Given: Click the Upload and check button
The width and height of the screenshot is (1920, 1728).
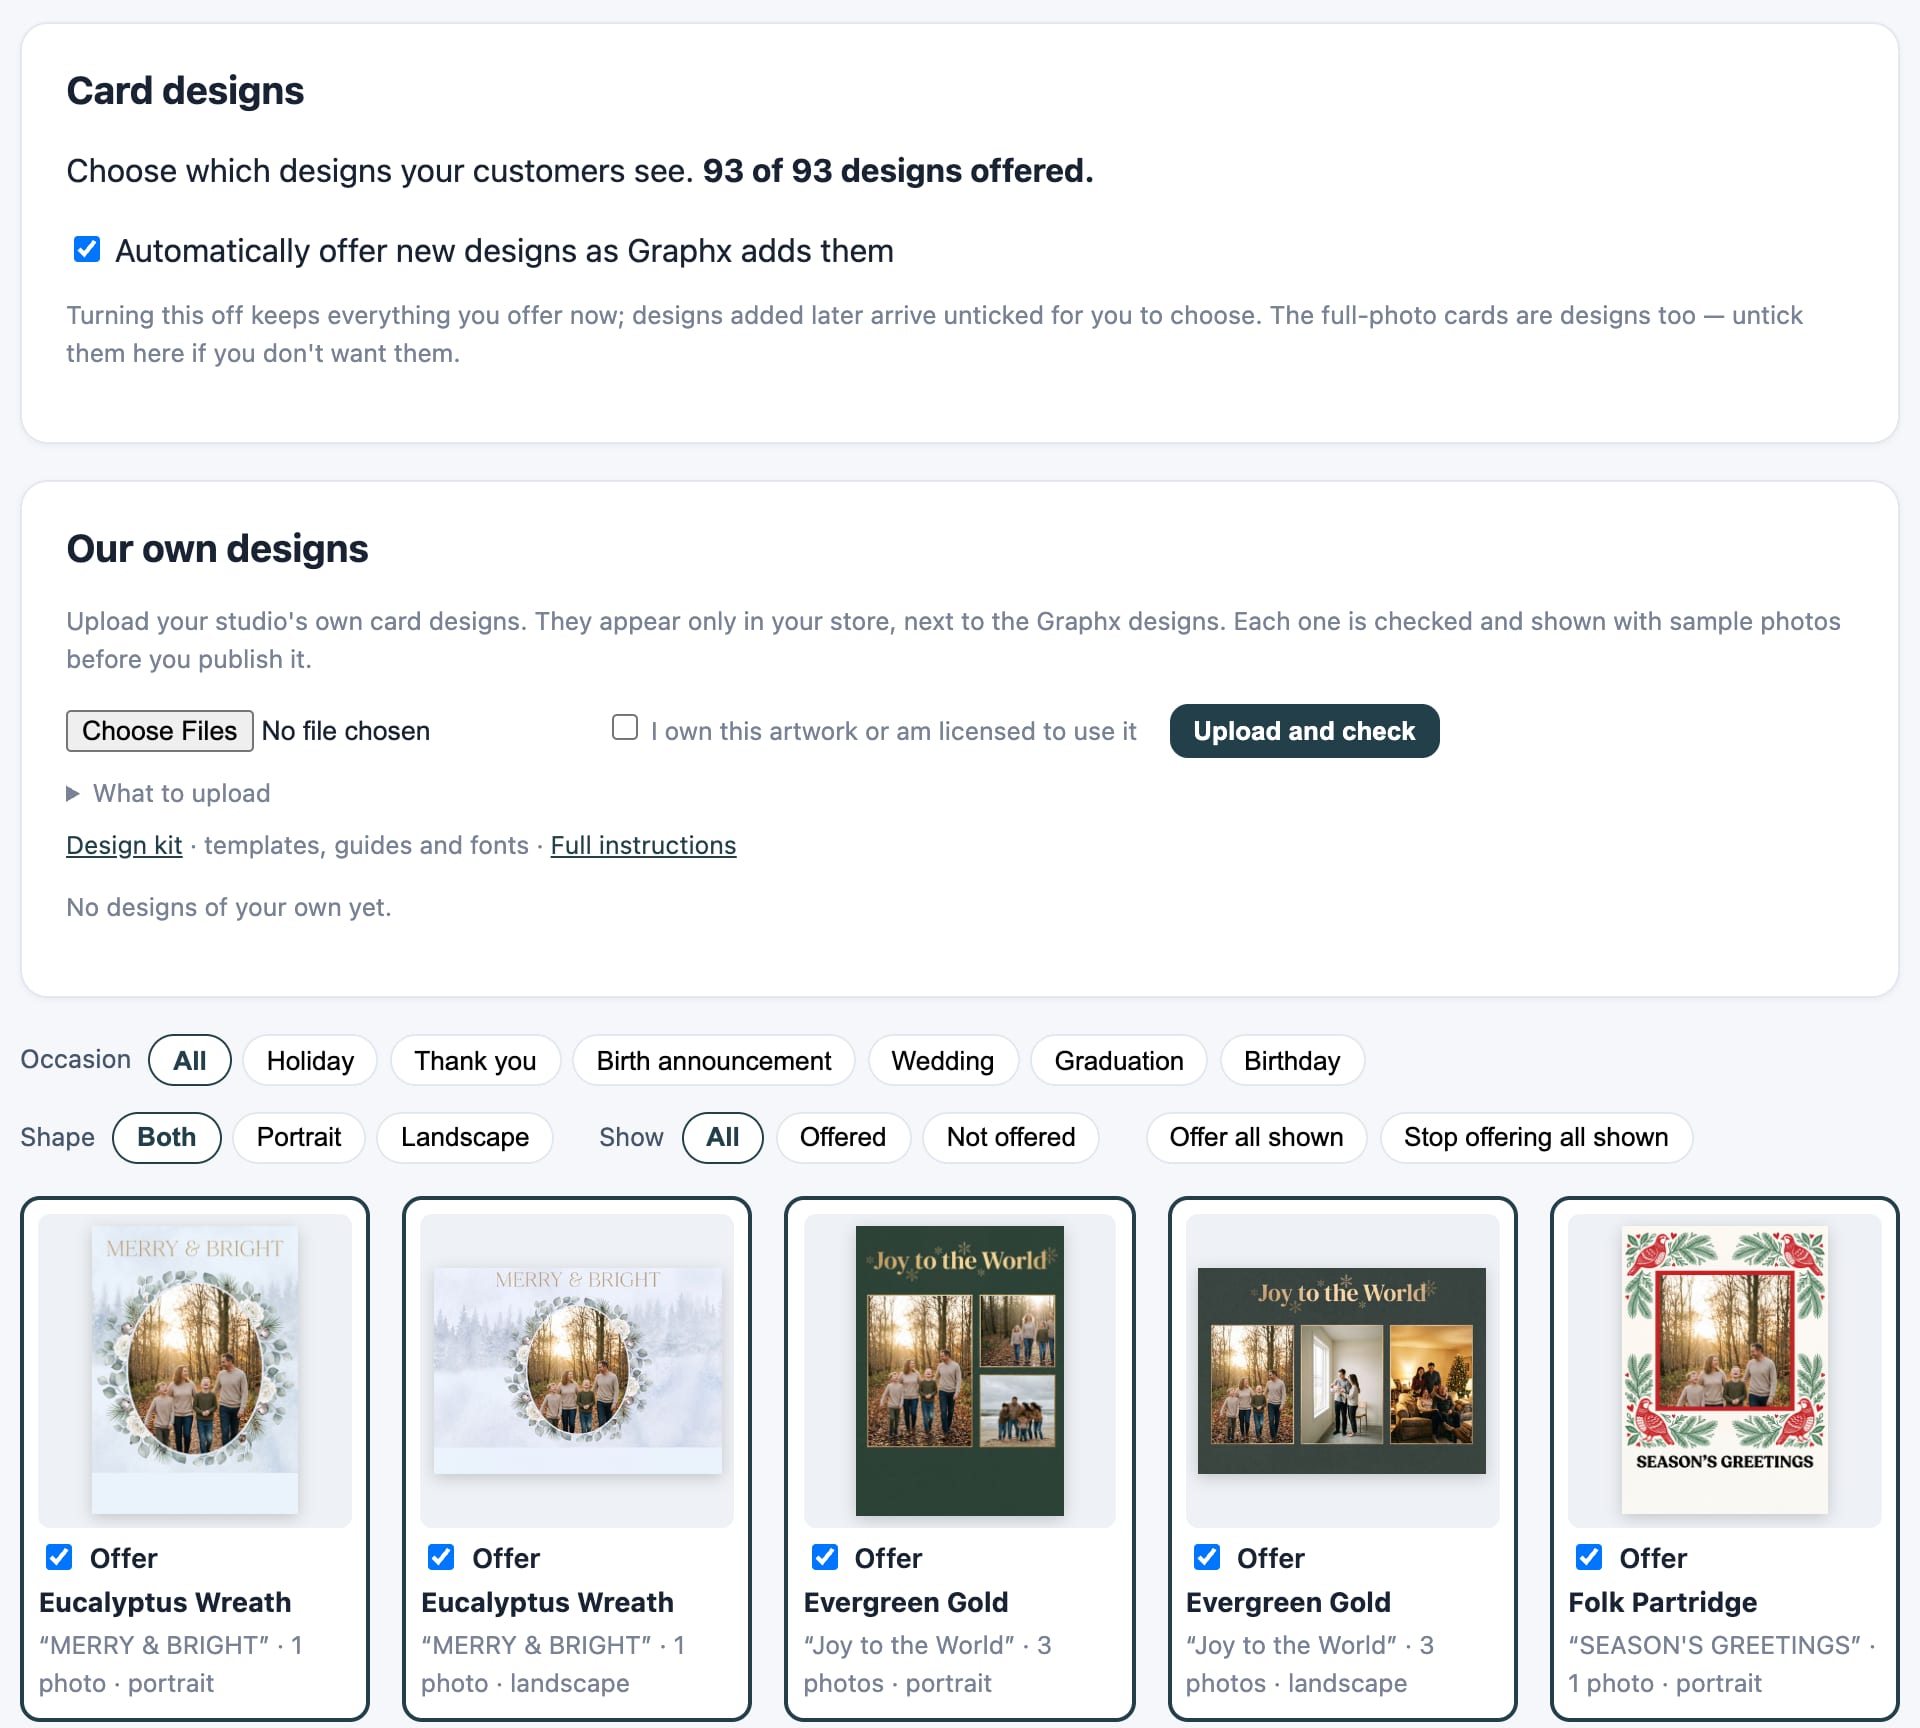Looking at the screenshot, I should click(1304, 731).
